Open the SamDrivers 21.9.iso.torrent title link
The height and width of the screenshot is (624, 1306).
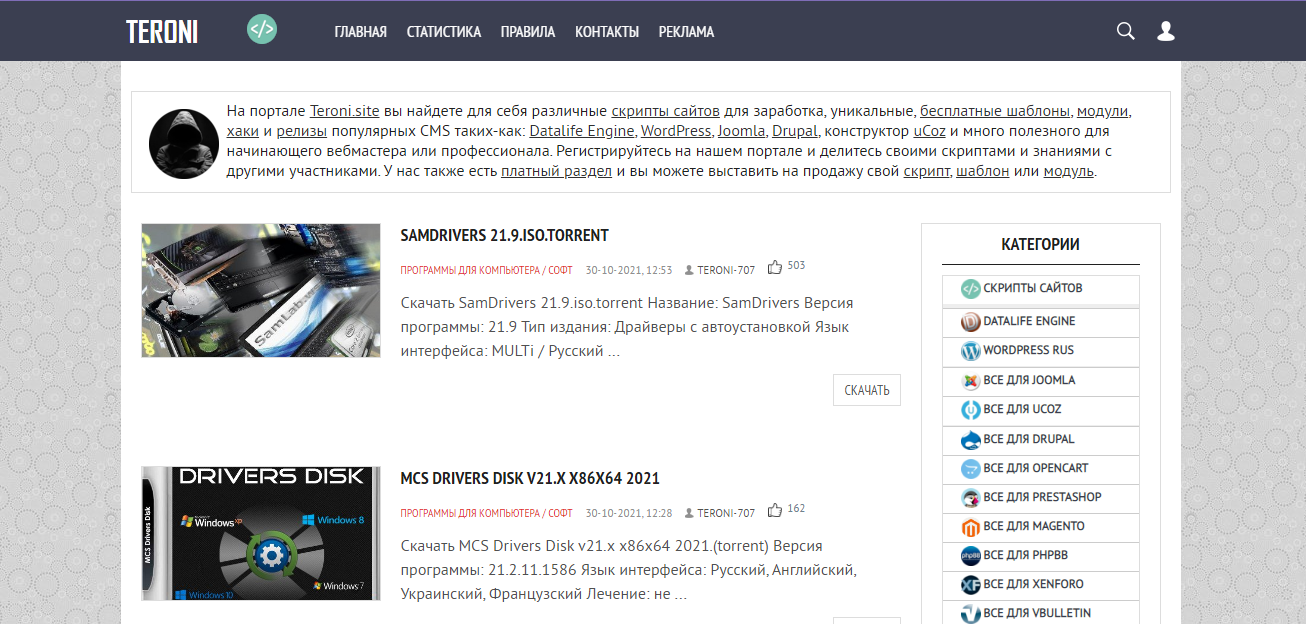point(504,236)
